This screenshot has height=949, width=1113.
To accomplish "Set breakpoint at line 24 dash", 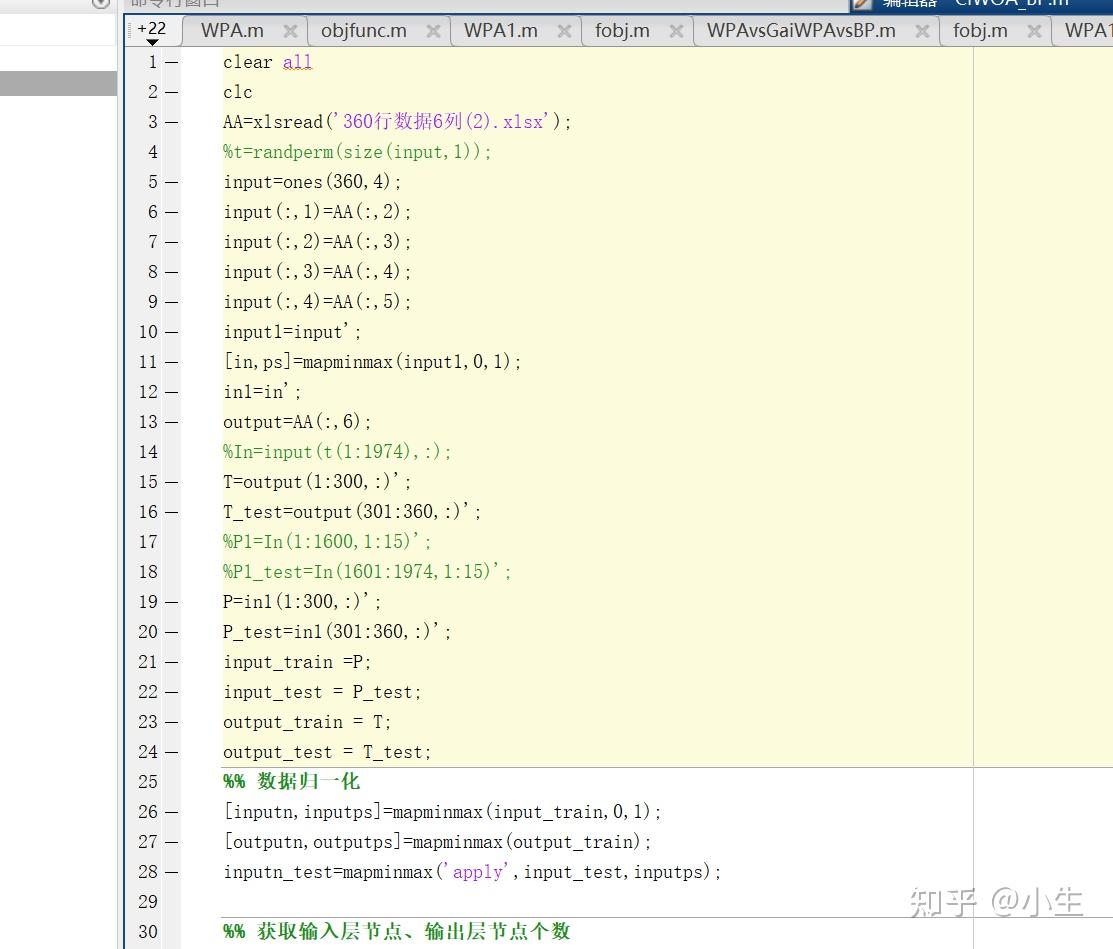I will tap(171, 752).
